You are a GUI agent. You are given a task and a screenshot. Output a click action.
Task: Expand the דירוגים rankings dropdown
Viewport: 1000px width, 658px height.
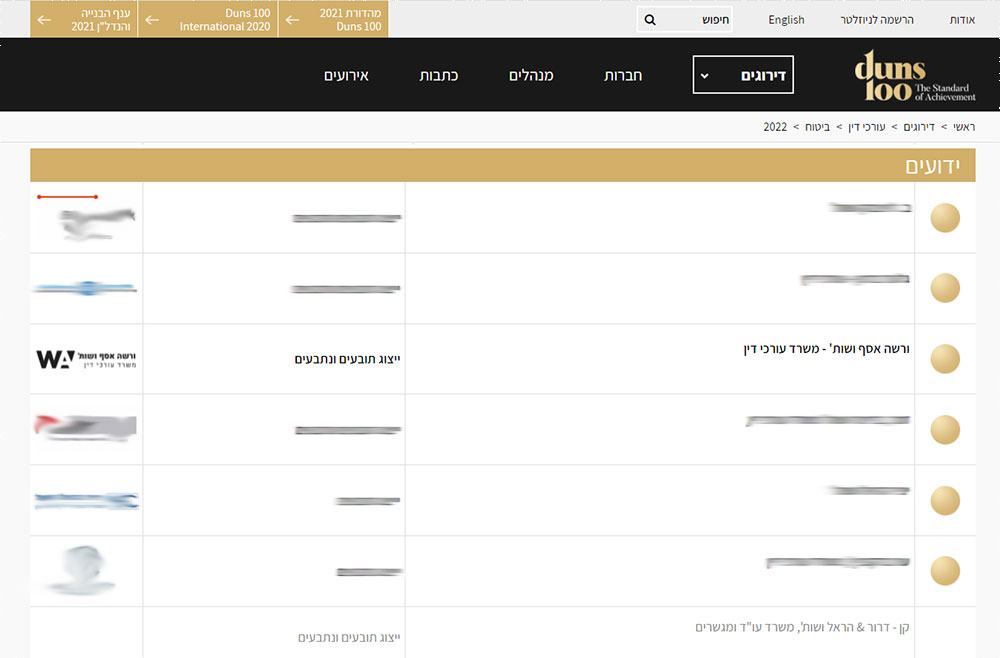coord(743,75)
